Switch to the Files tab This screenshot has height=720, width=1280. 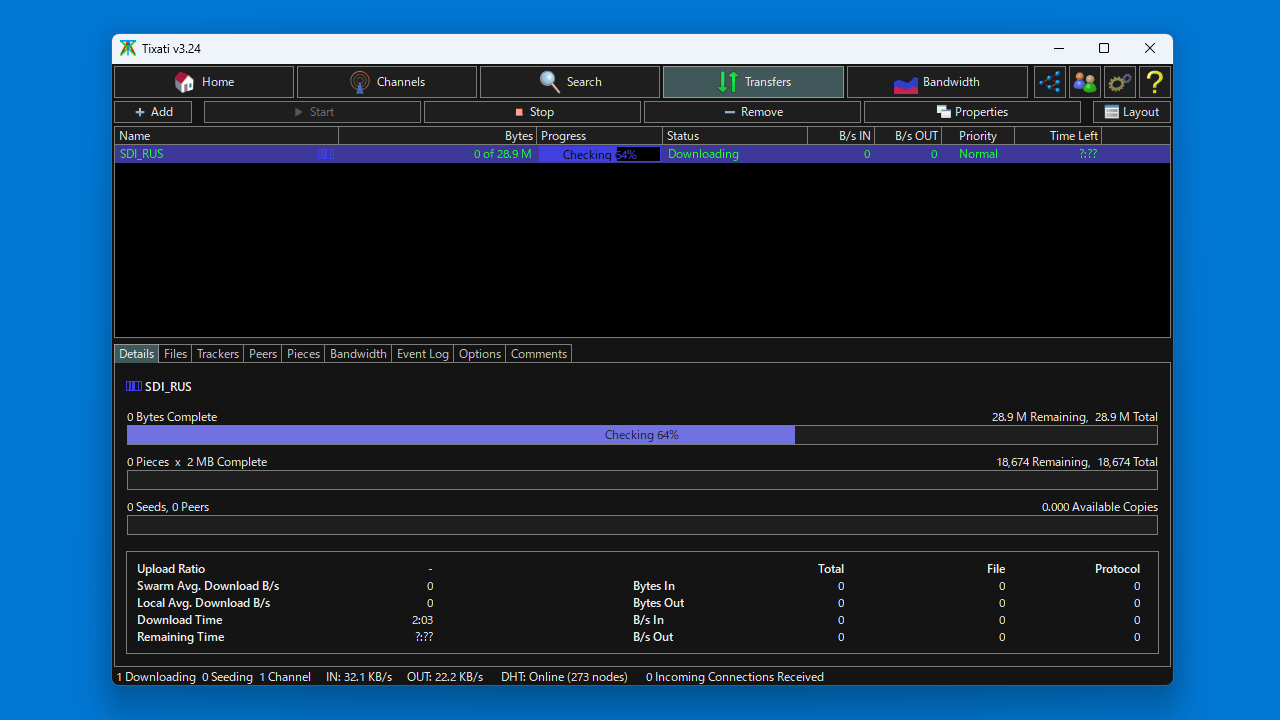[x=176, y=354]
